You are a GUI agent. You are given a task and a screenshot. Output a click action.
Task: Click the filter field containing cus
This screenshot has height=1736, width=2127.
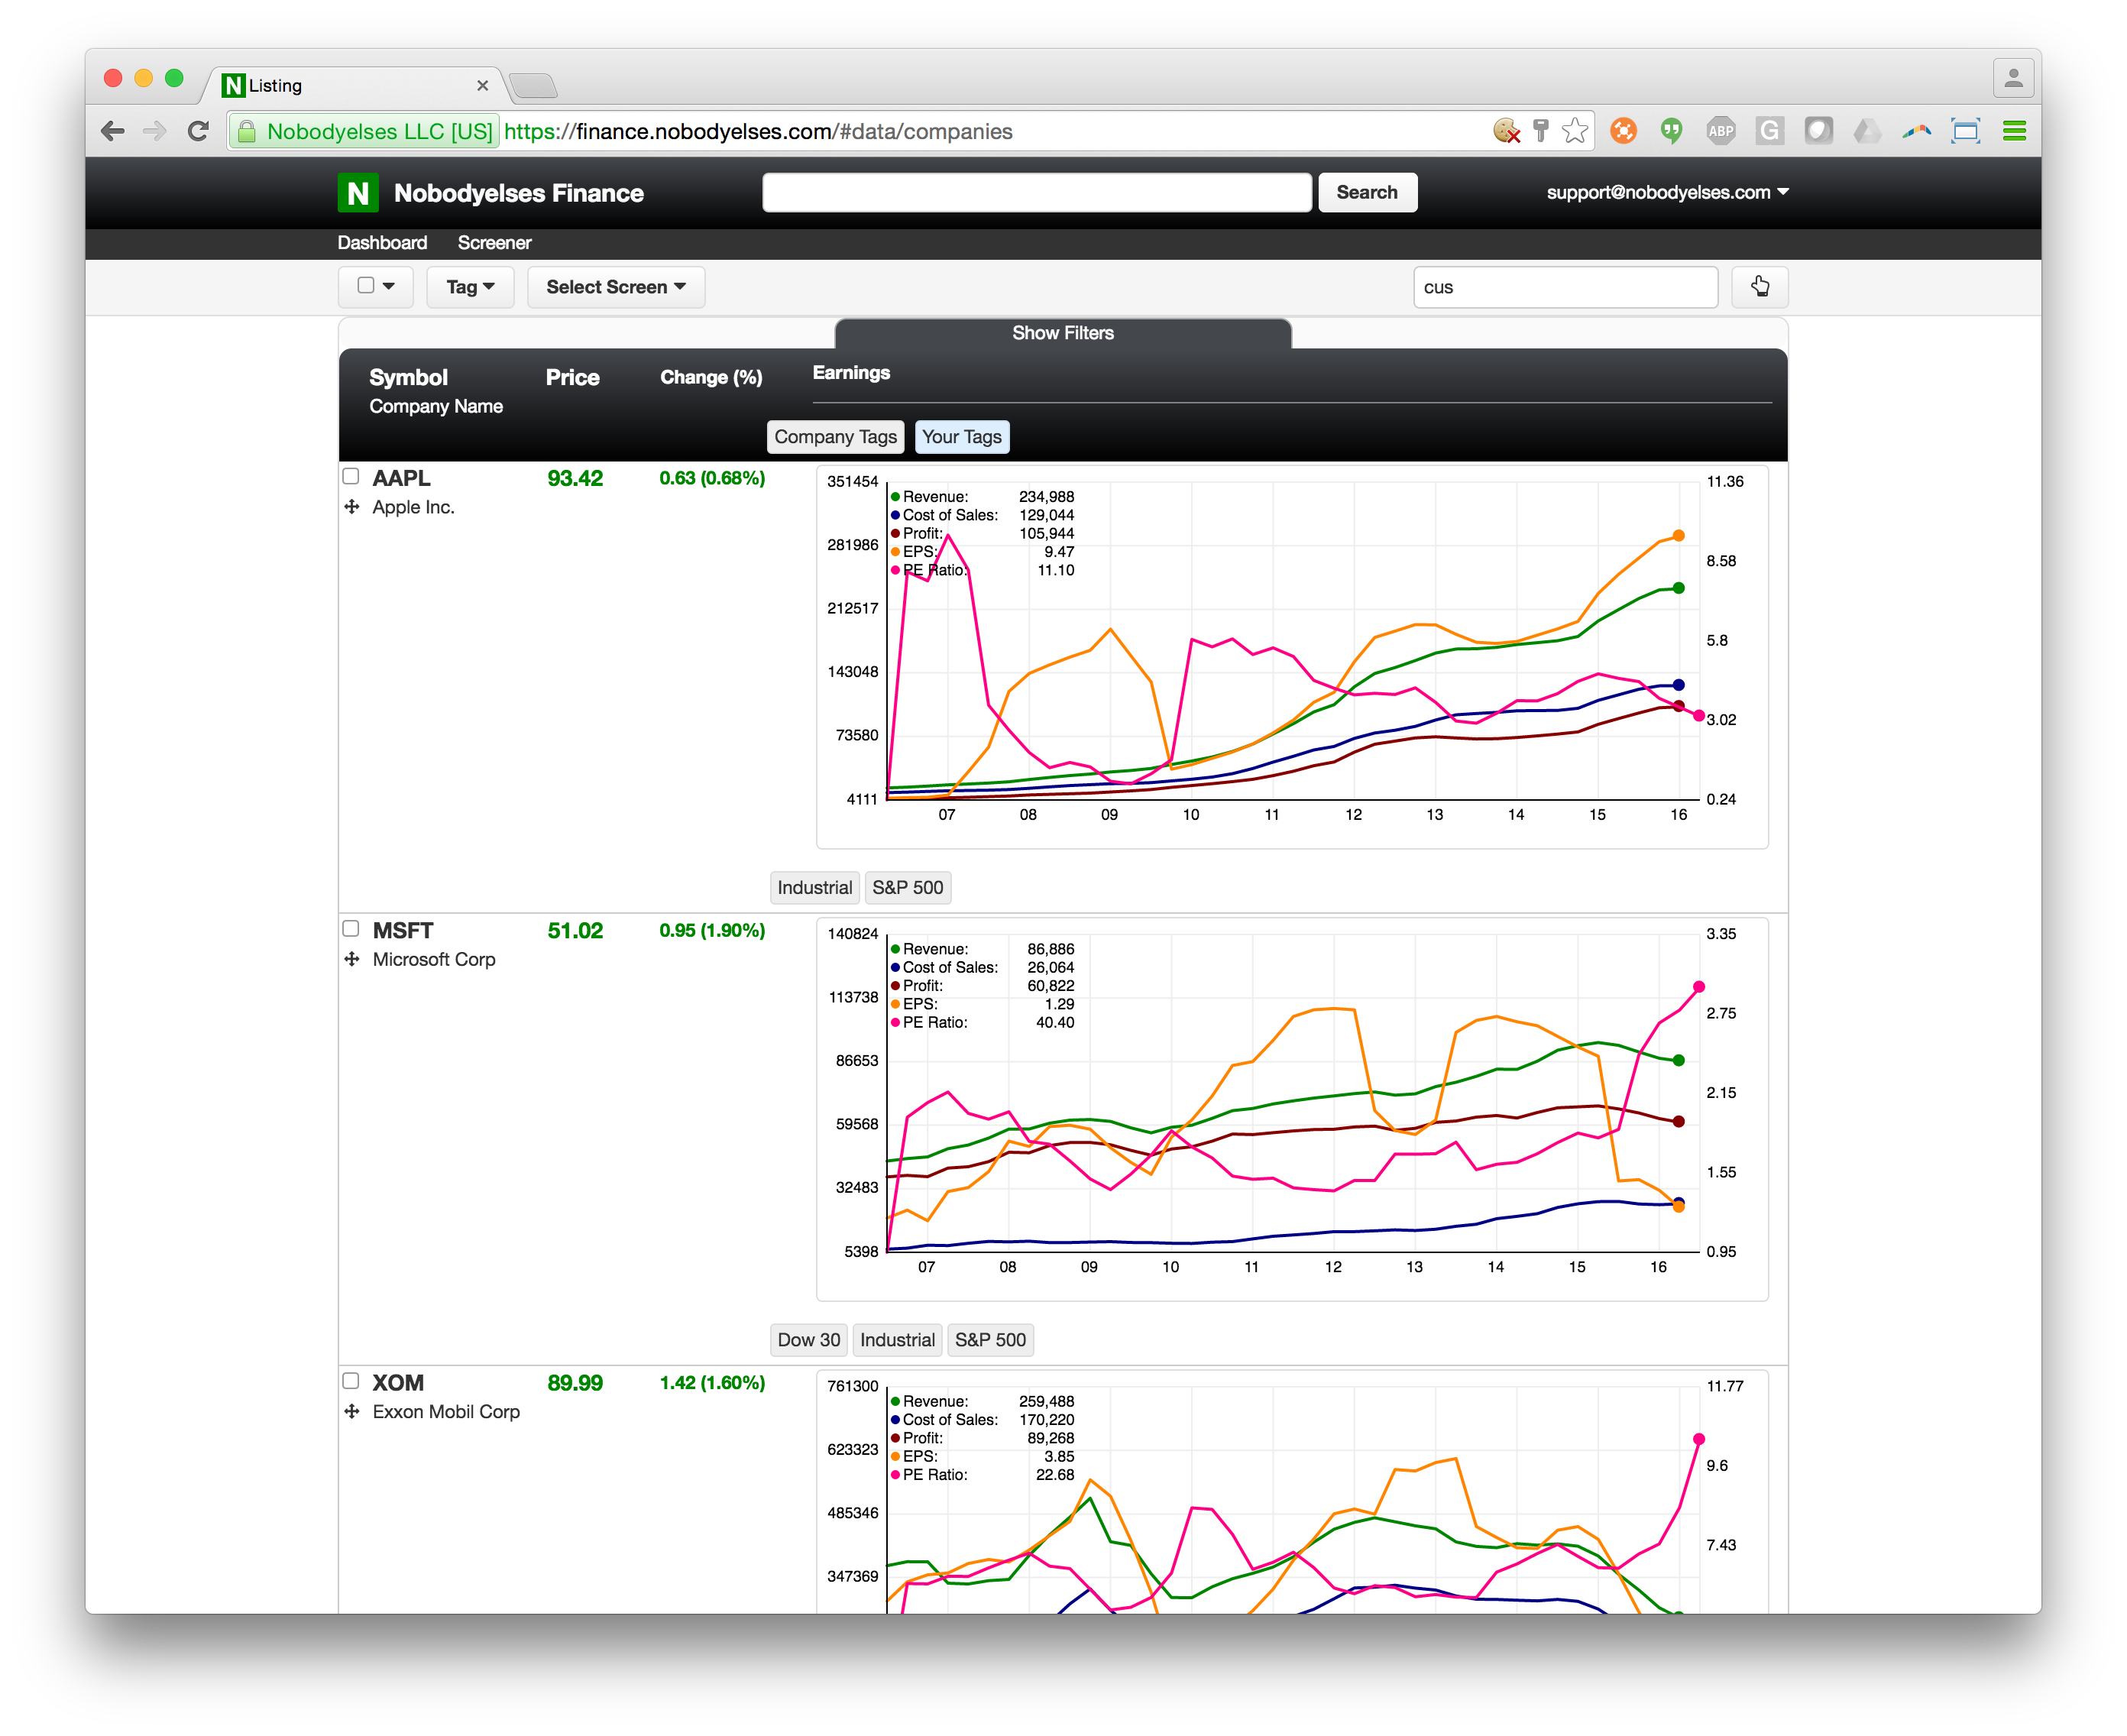pos(1564,287)
